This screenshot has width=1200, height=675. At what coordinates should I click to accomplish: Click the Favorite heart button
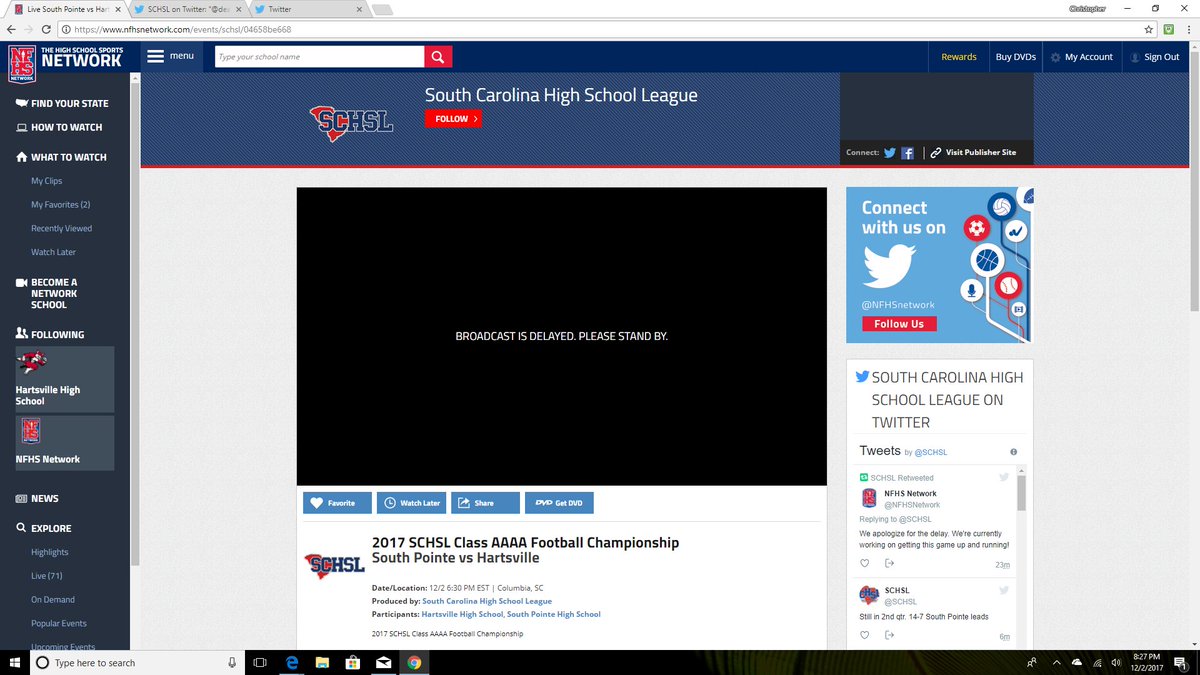coord(337,503)
